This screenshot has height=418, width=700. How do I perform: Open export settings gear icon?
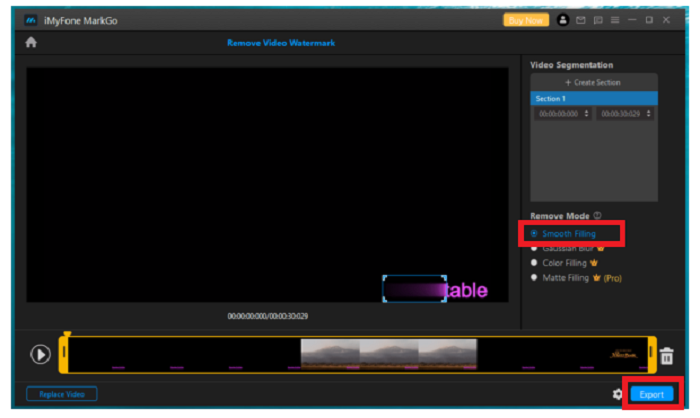pos(617,394)
